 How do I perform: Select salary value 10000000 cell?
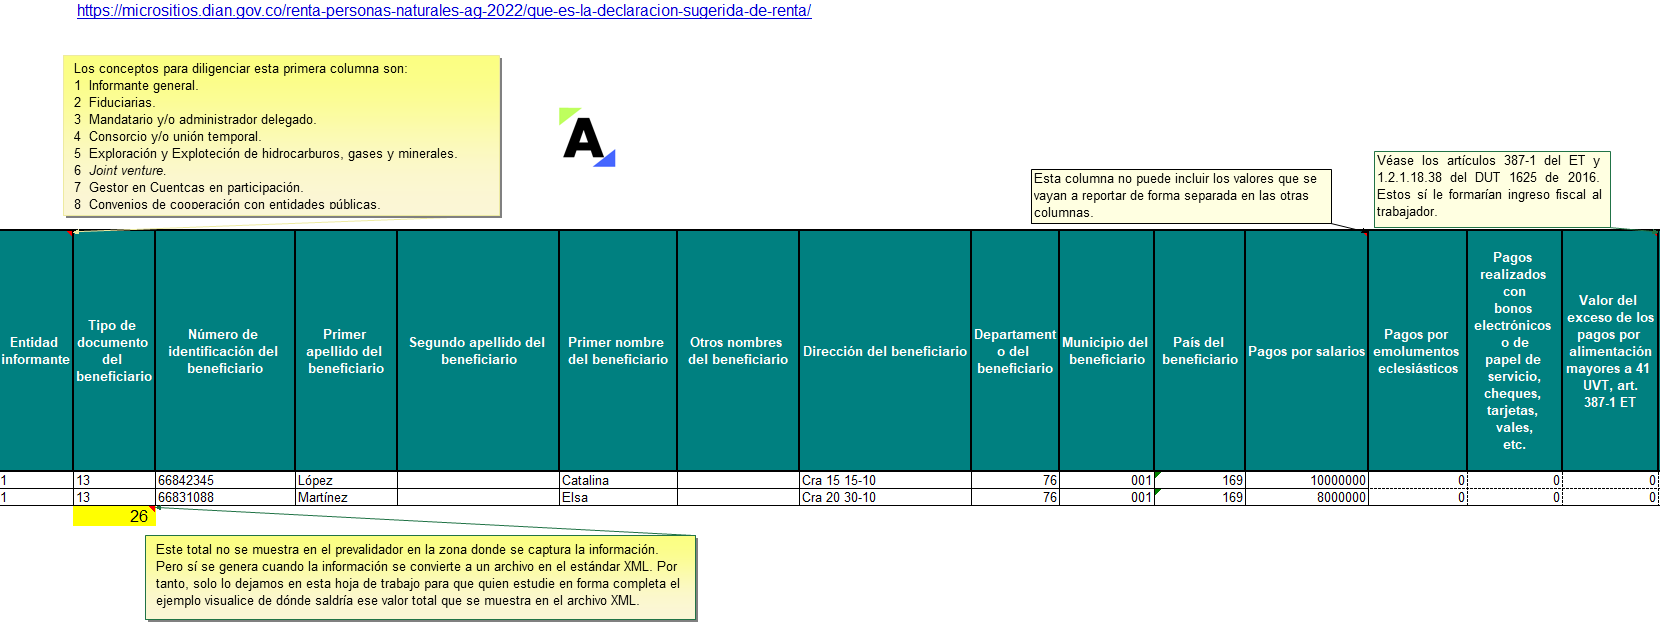point(1306,480)
